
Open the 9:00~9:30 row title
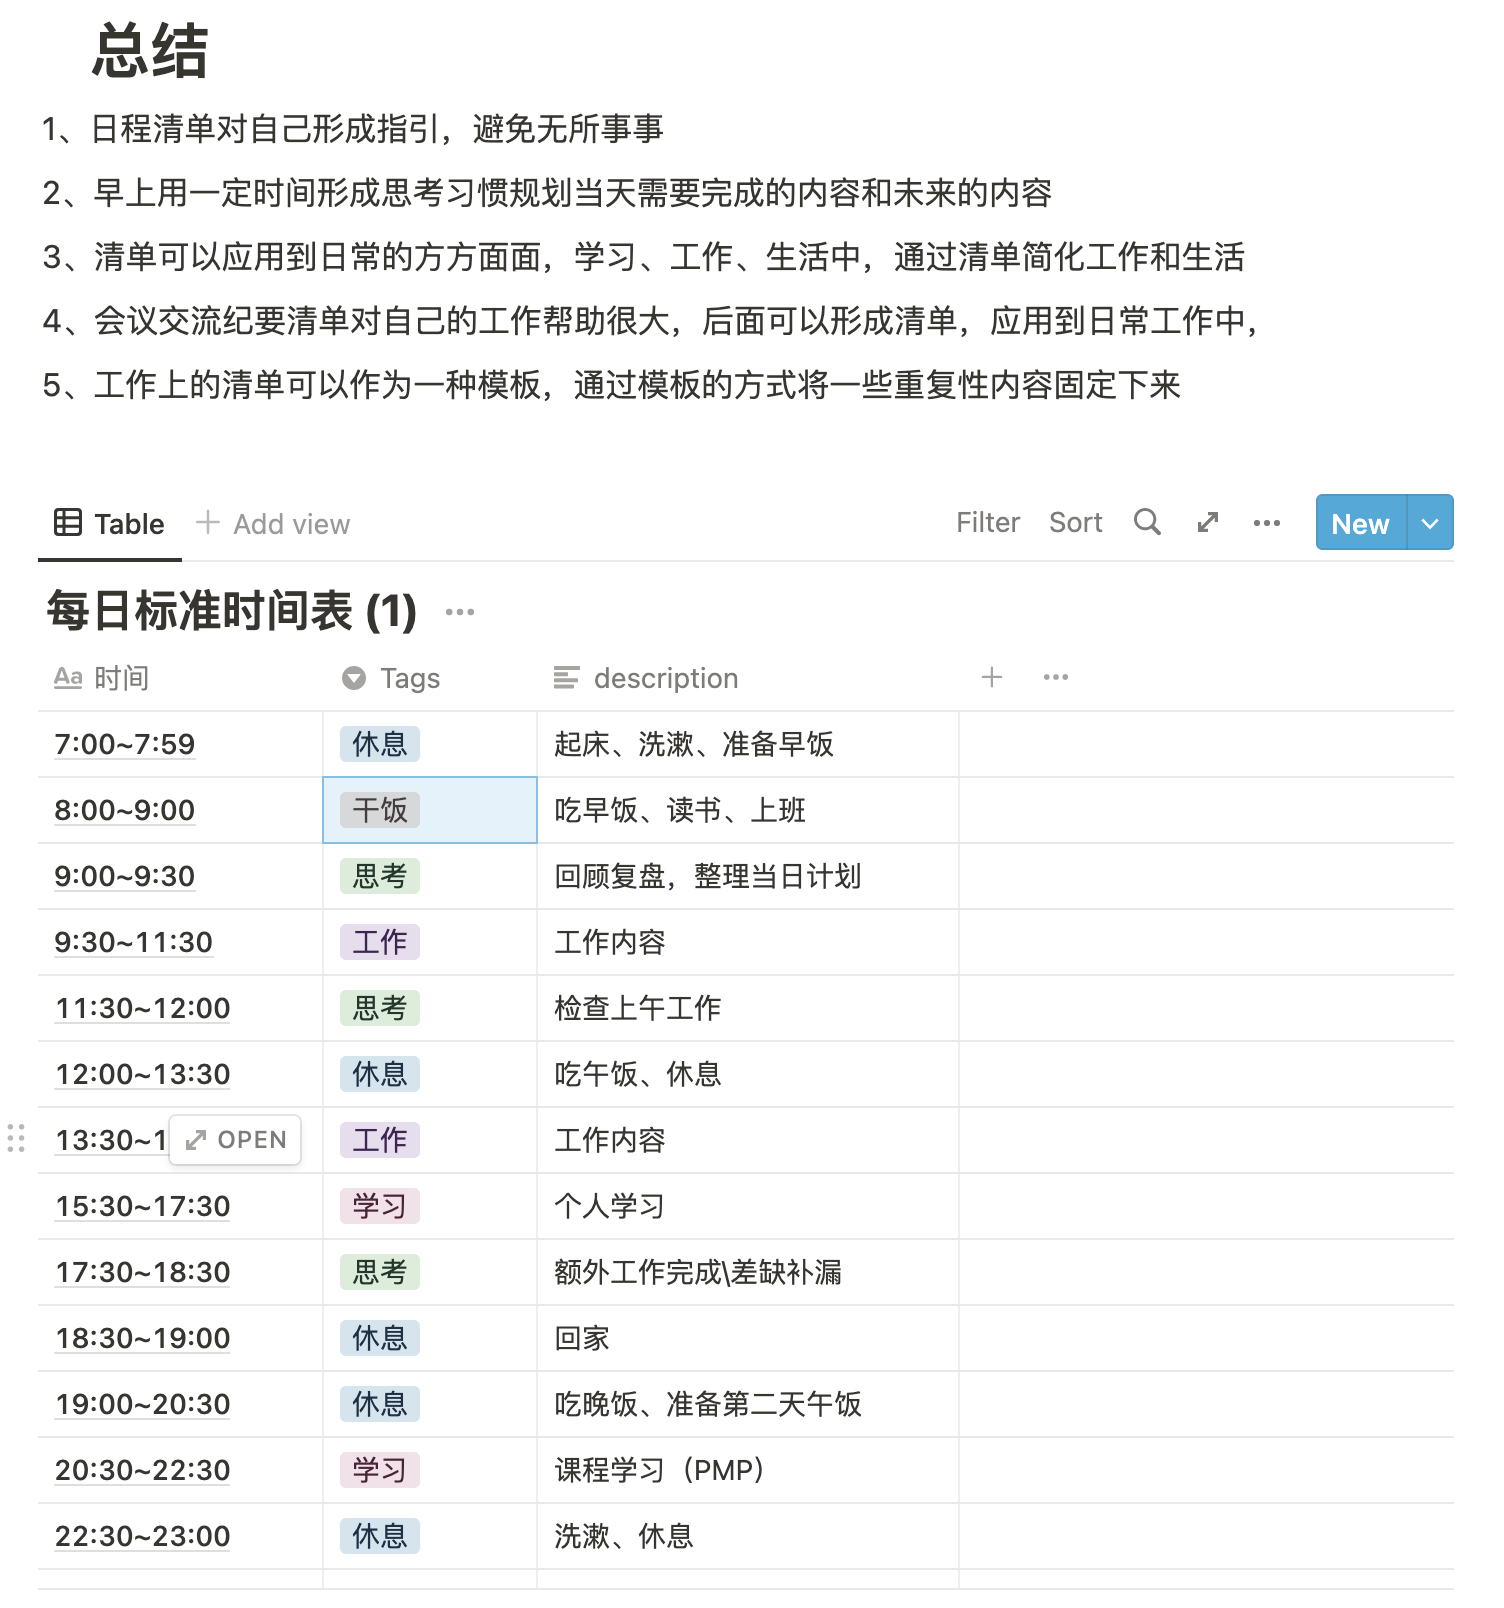(x=125, y=876)
